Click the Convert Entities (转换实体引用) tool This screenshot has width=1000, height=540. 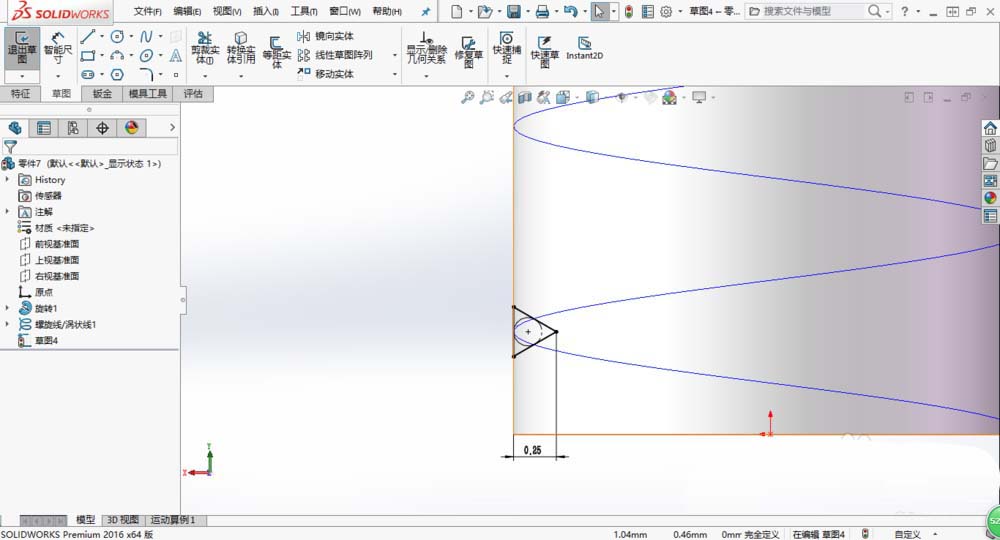[240, 48]
